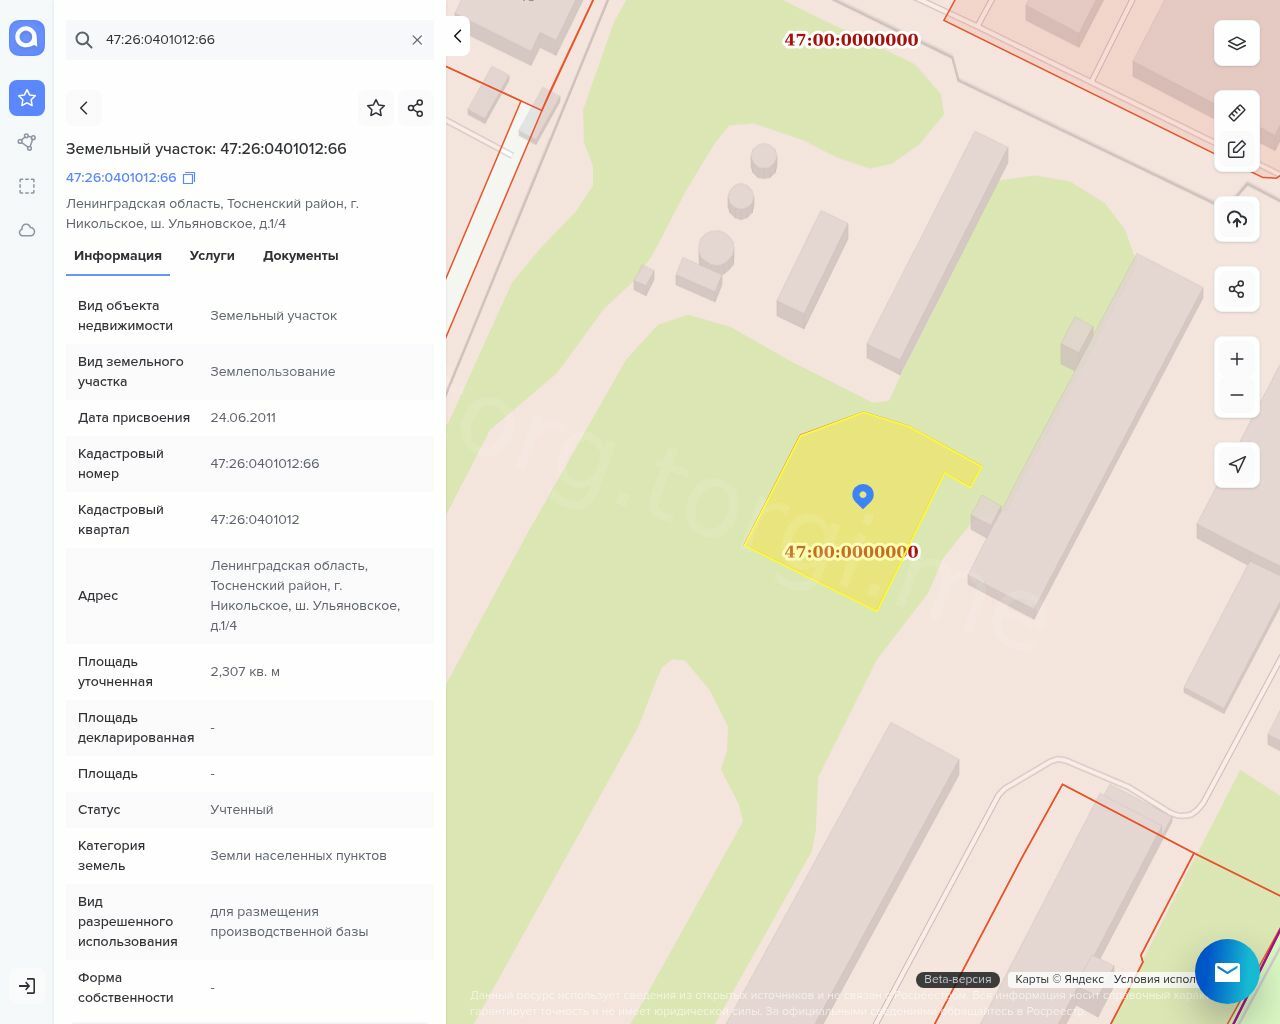This screenshot has width=1280, height=1024.
Task: Locate my position with the arrow icon
Action: click(x=1237, y=464)
